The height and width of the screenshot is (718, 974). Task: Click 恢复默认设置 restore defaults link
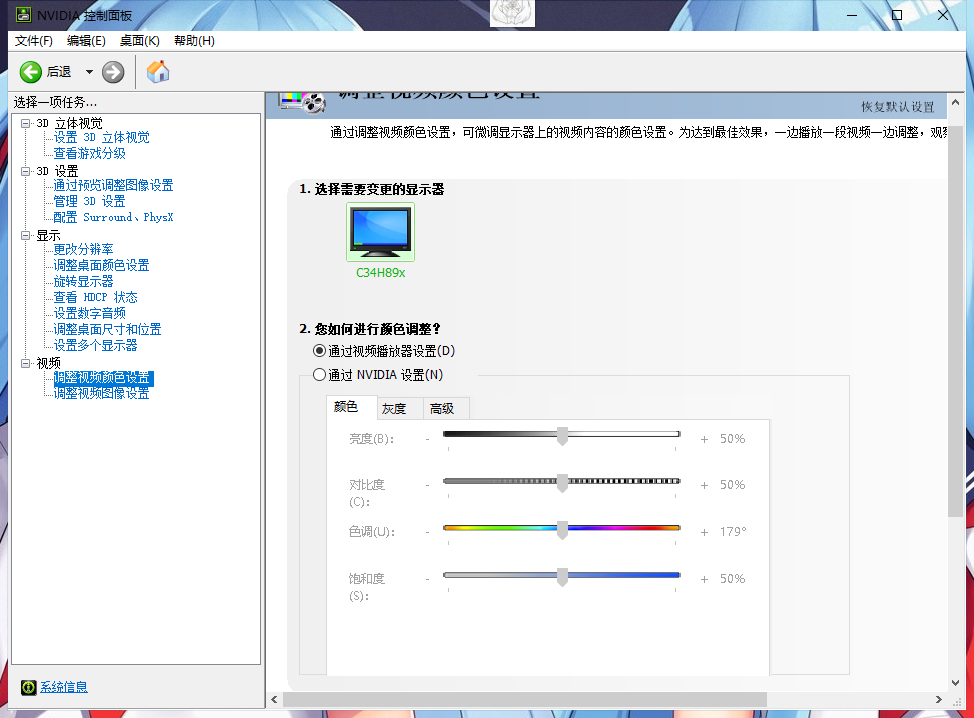[898, 107]
